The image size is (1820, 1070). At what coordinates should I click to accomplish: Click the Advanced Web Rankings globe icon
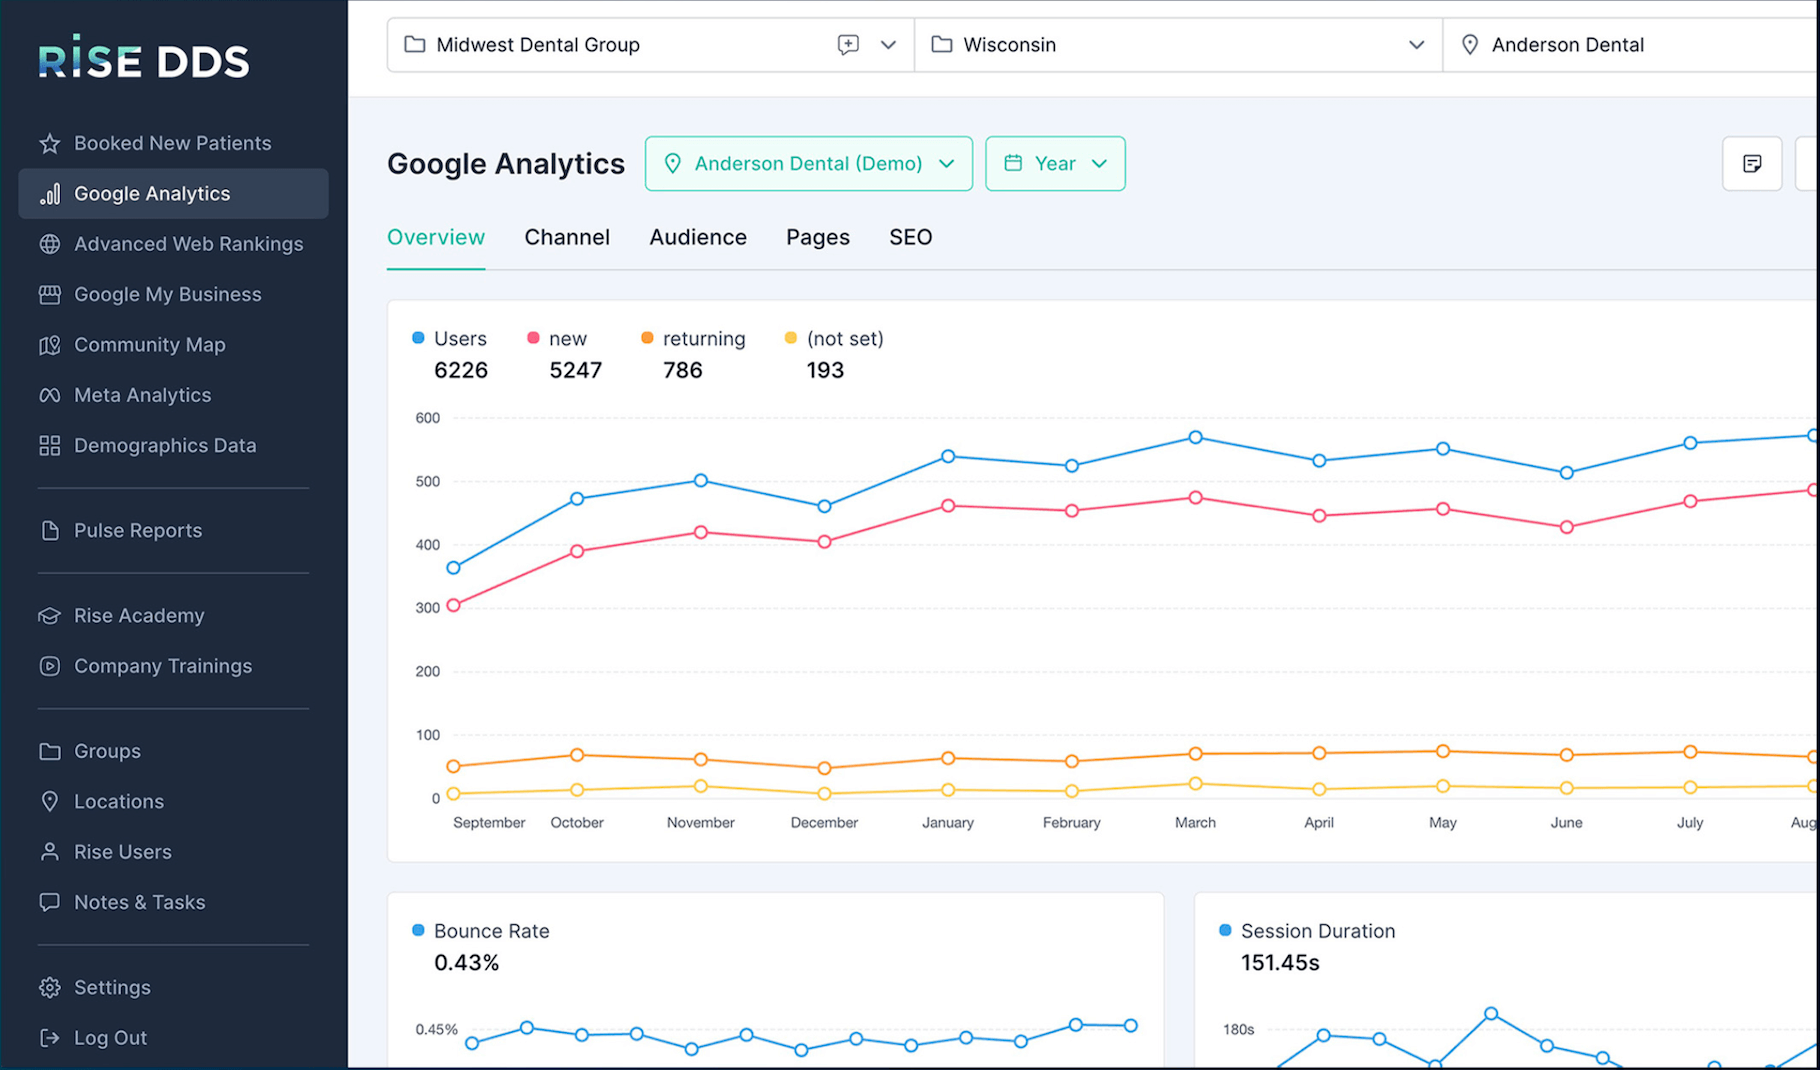tap(49, 244)
